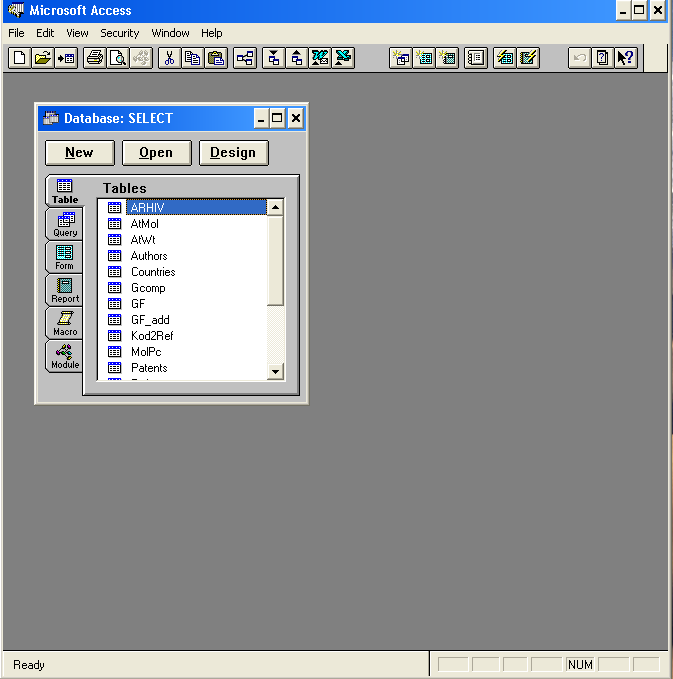Viewport: 673px width, 679px height.
Task: Minimize the Database: SELECT window
Action: click(x=261, y=118)
